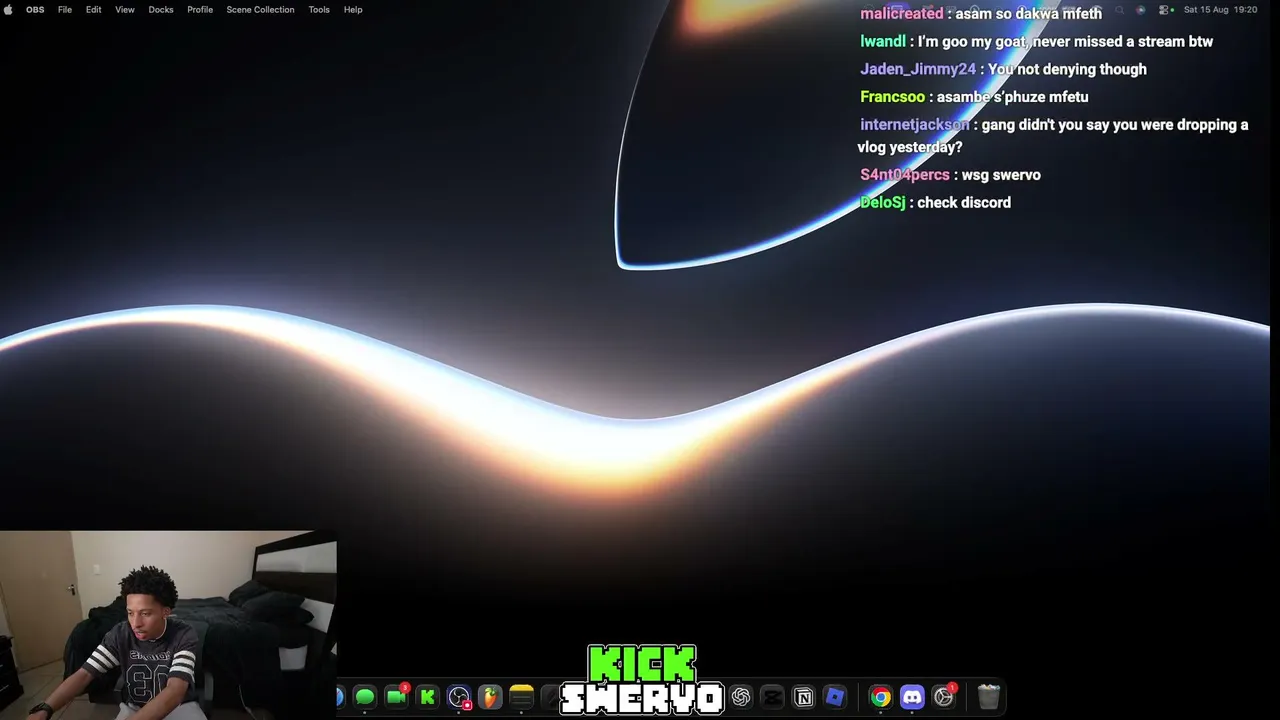Open the View menu

pos(125,9)
